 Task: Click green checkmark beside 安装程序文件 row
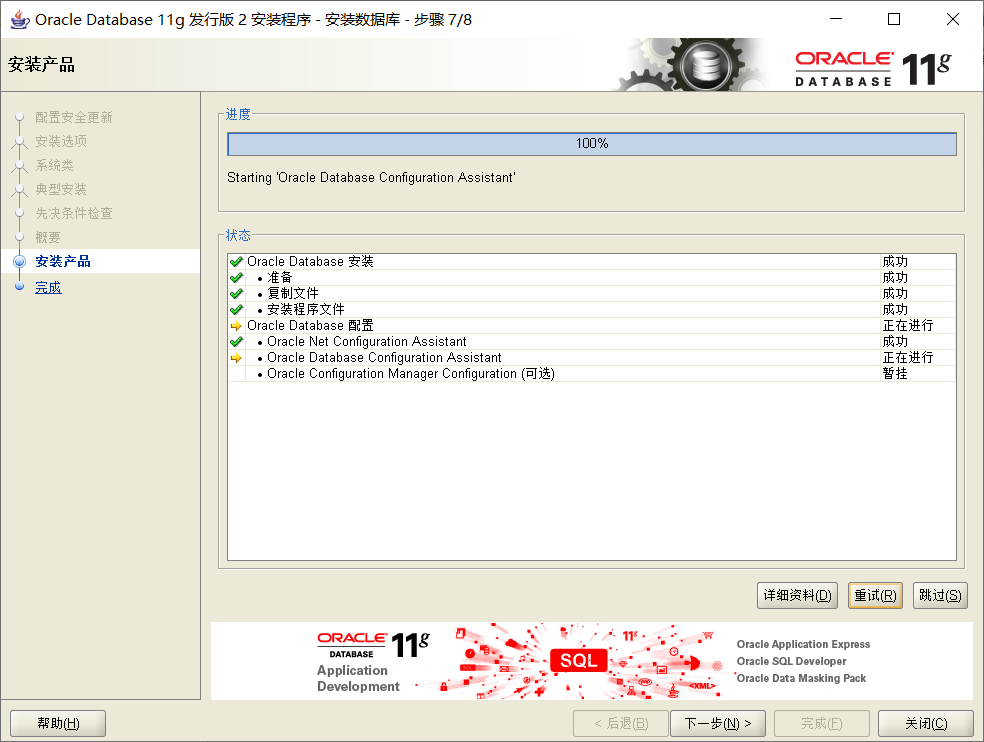click(237, 309)
